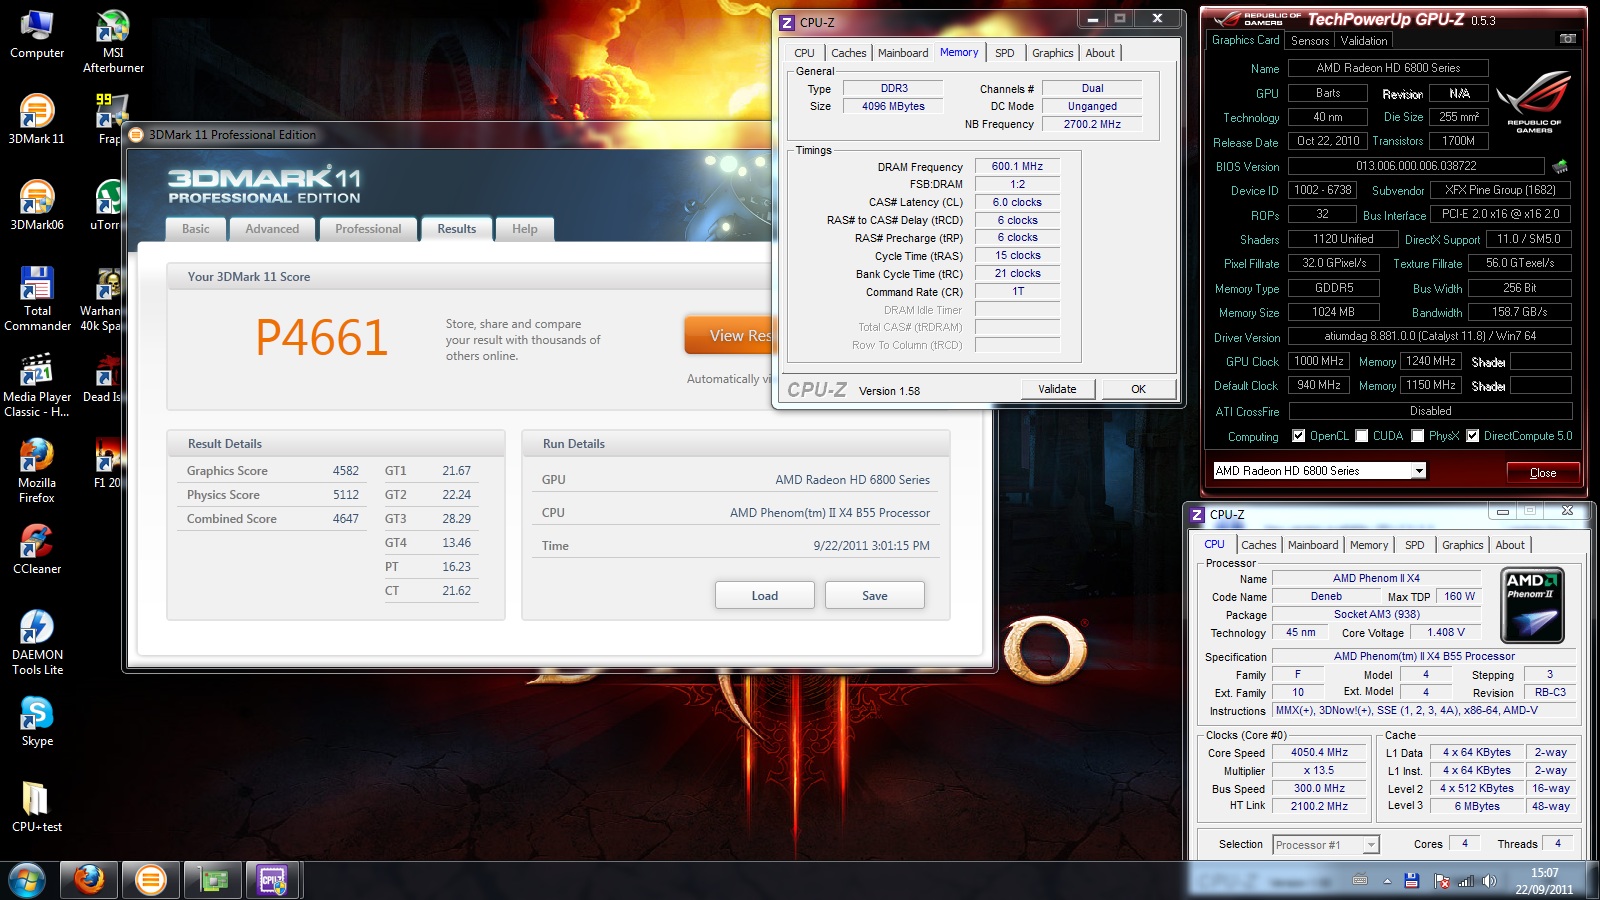The width and height of the screenshot is (1600, 900).
Task: Click the Core Speed 4050.4 MHz value
Action: (x=1319, y=753)
